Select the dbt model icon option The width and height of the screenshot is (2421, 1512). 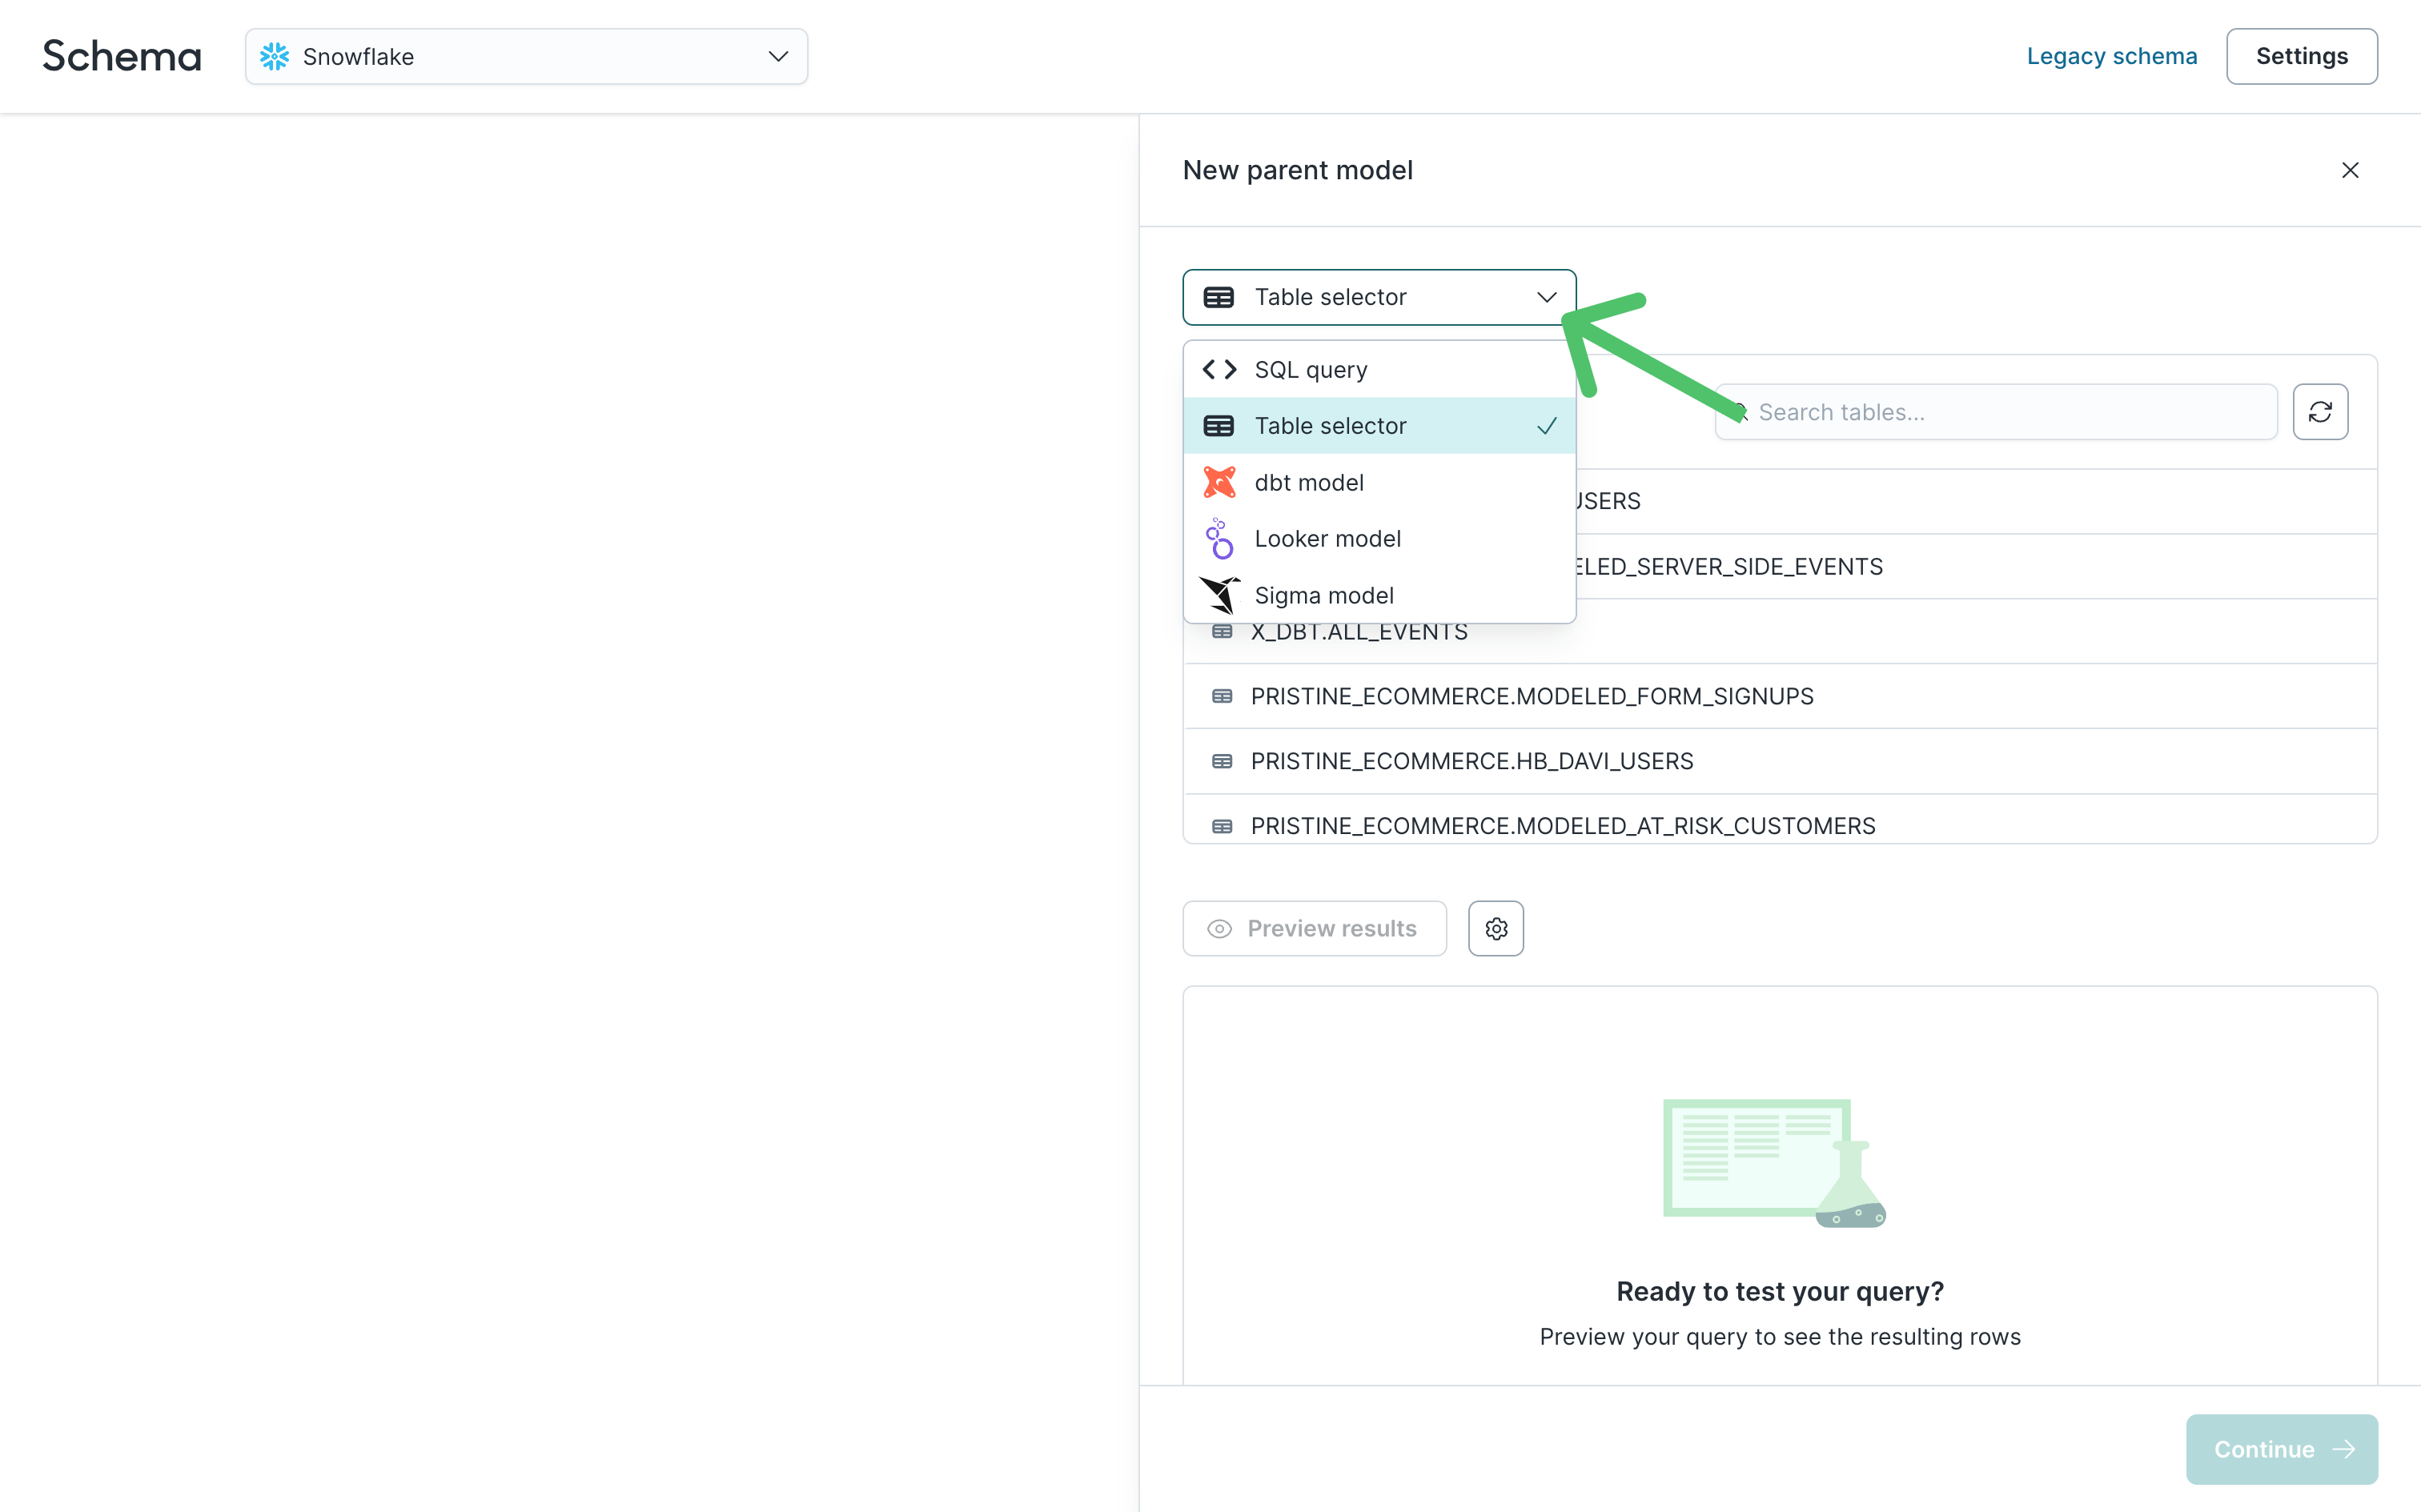(x=1221, y=483)
